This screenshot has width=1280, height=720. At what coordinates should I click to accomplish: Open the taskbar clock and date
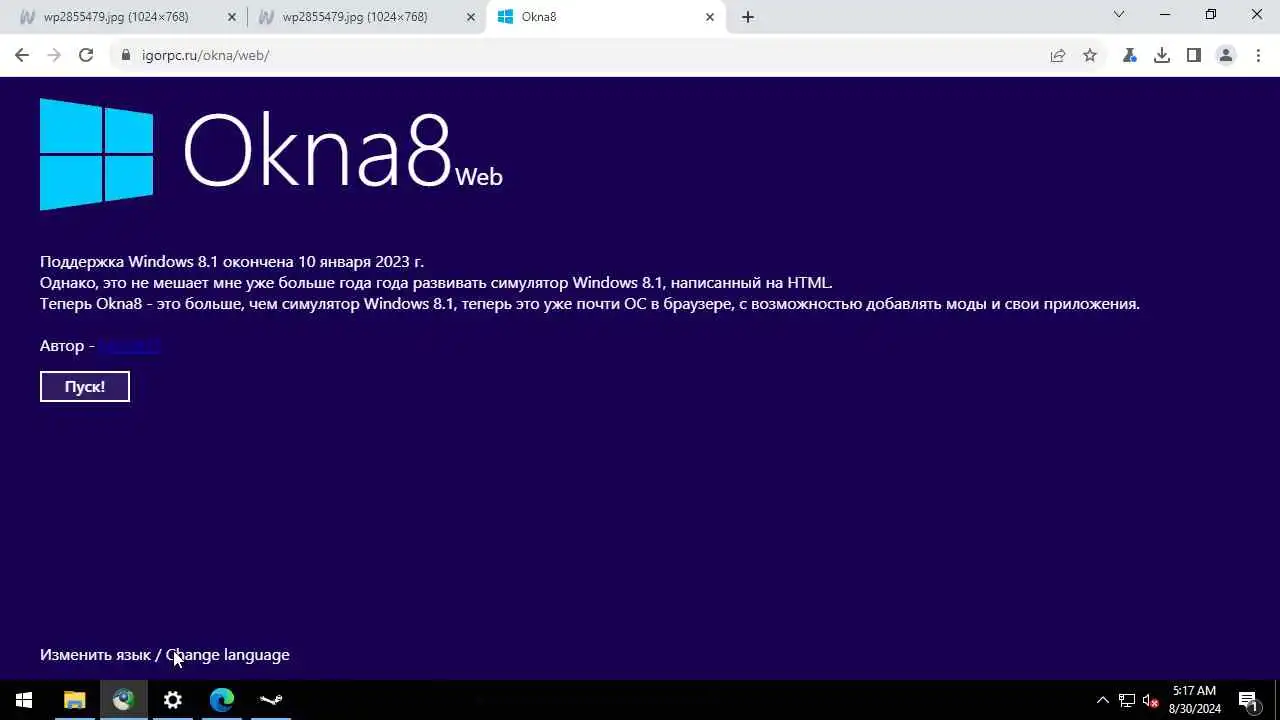click(1195, 700)
